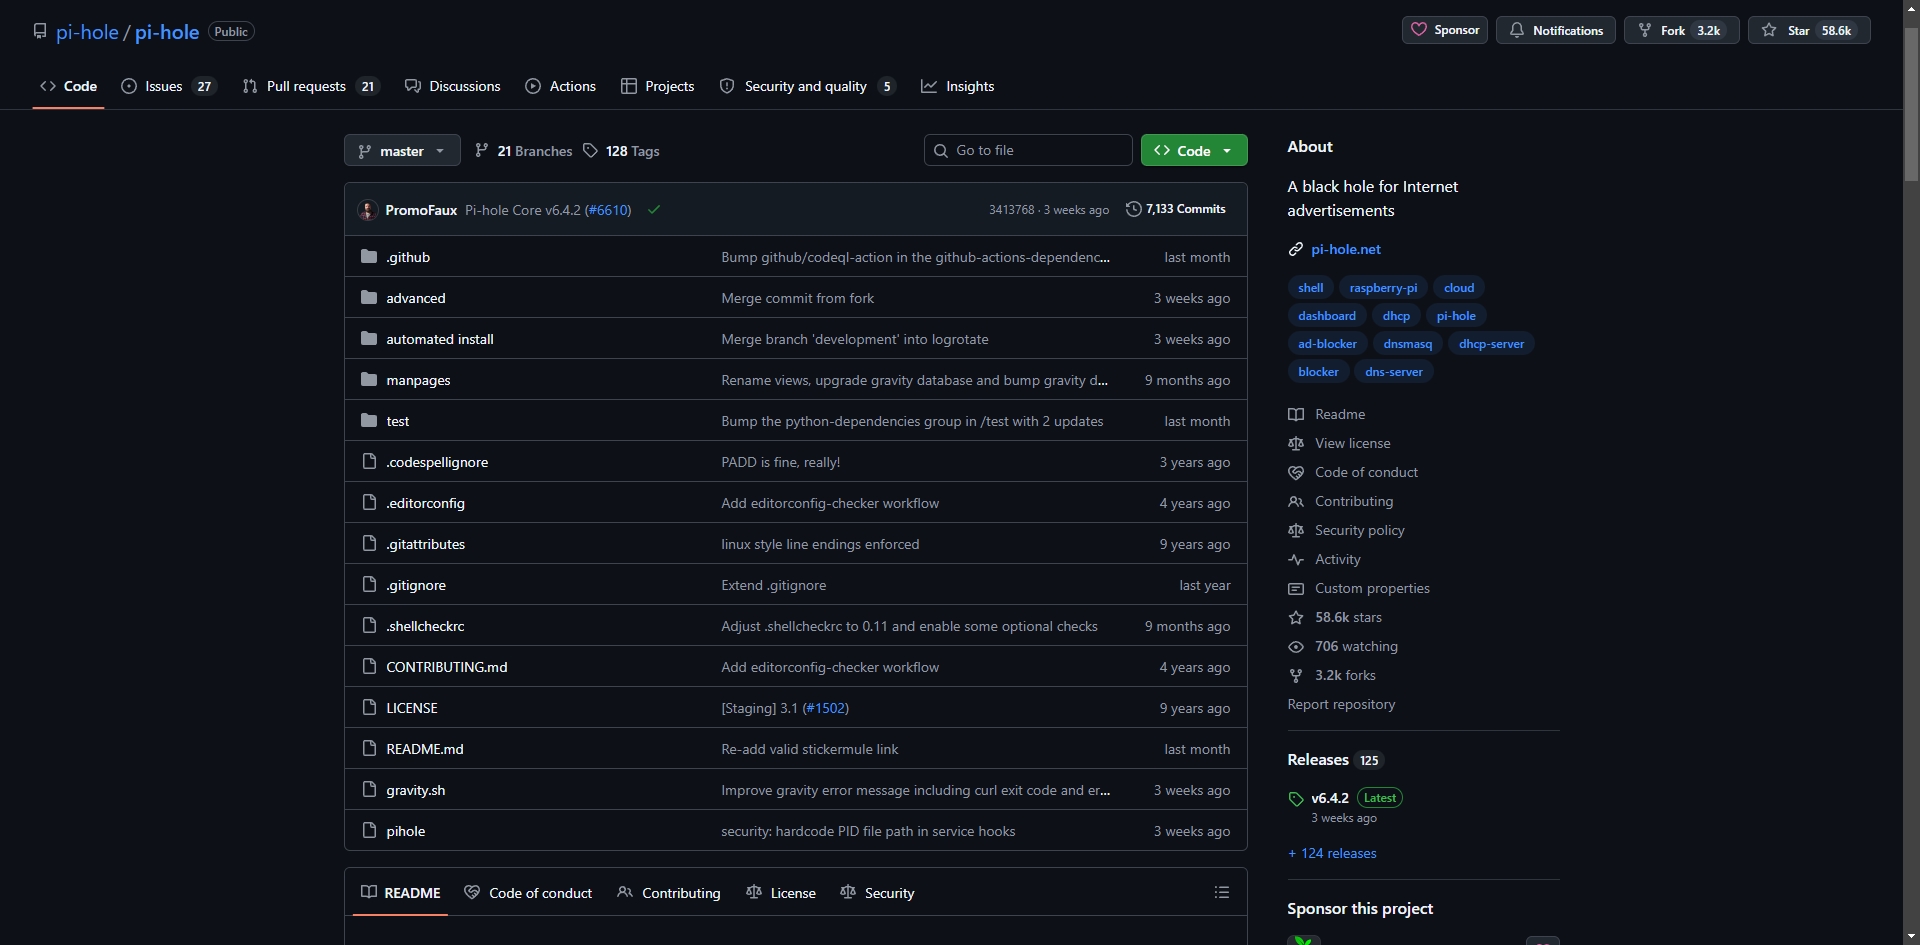
Task: Select the dns-server topic tag
Action: coord(1394,372)
